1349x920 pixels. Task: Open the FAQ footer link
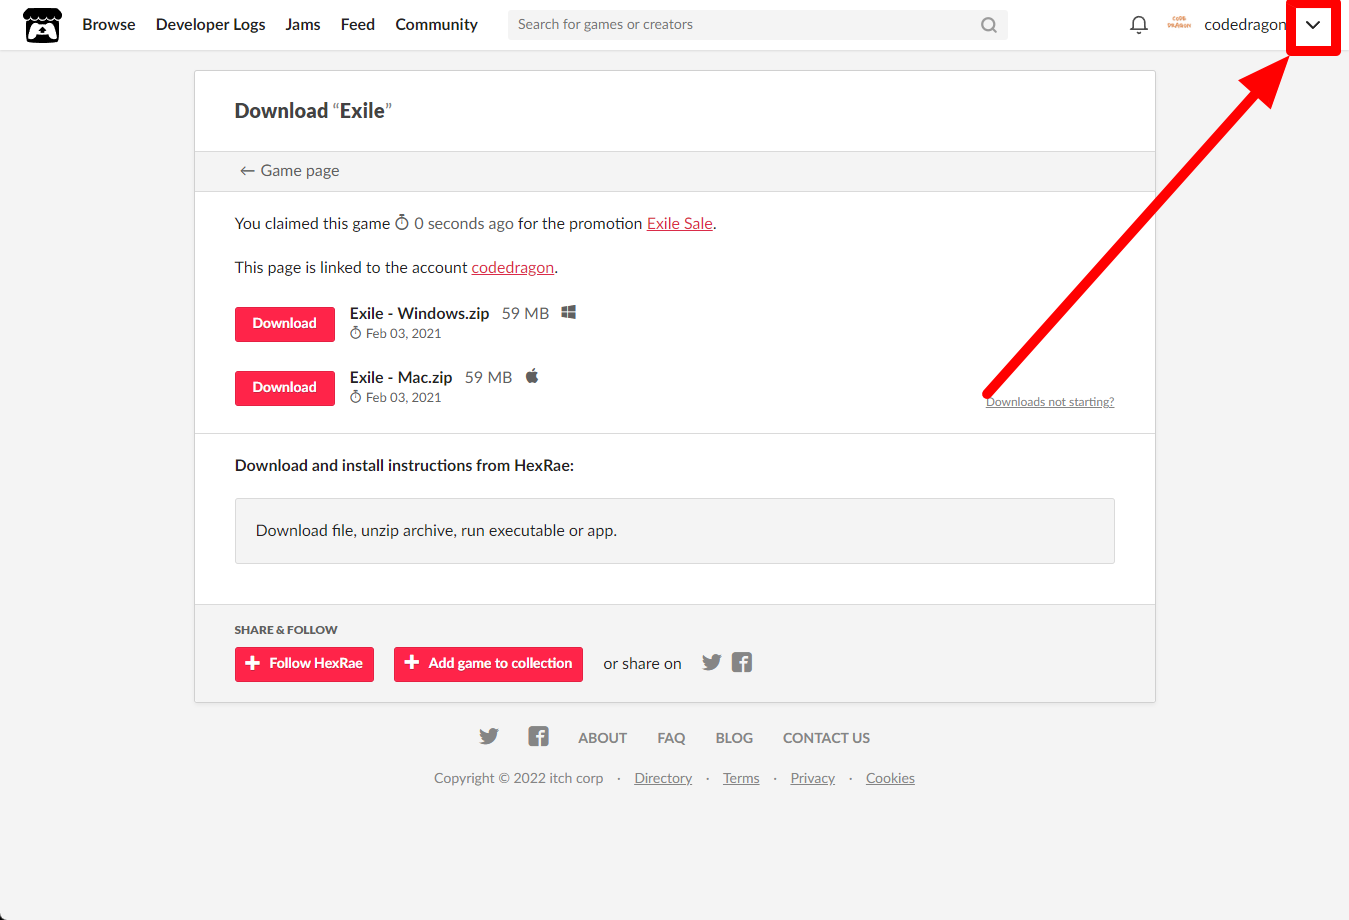[671, 738]
